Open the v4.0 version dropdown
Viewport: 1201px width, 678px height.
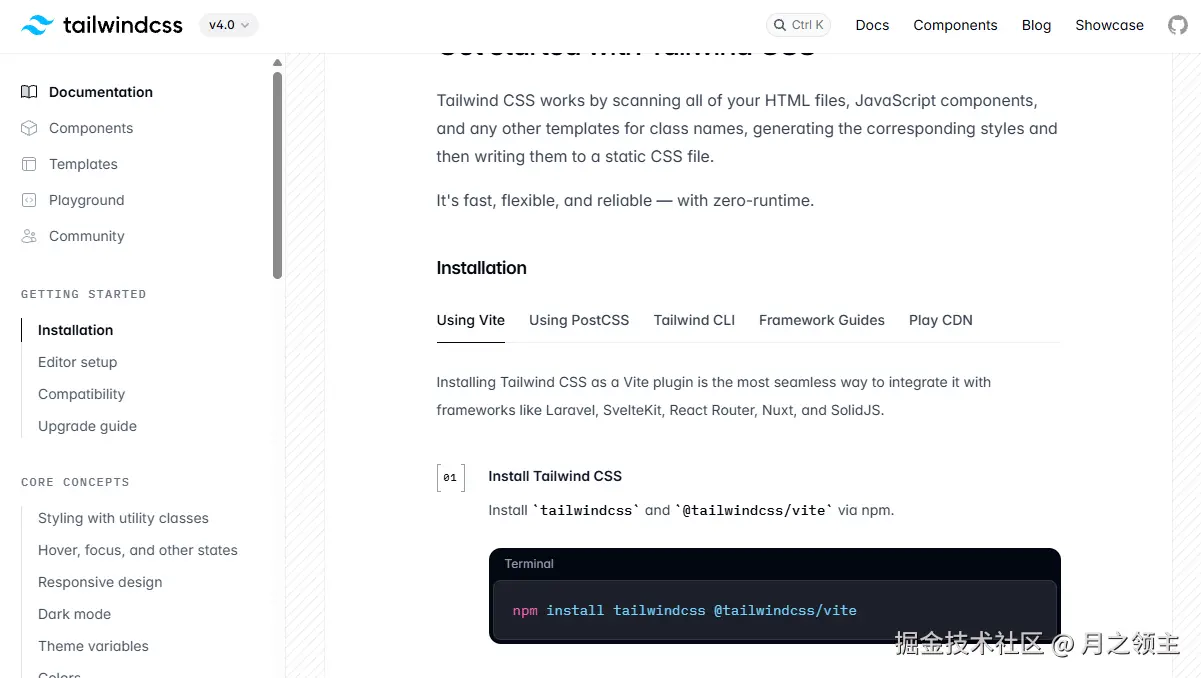tap(229, 25)
